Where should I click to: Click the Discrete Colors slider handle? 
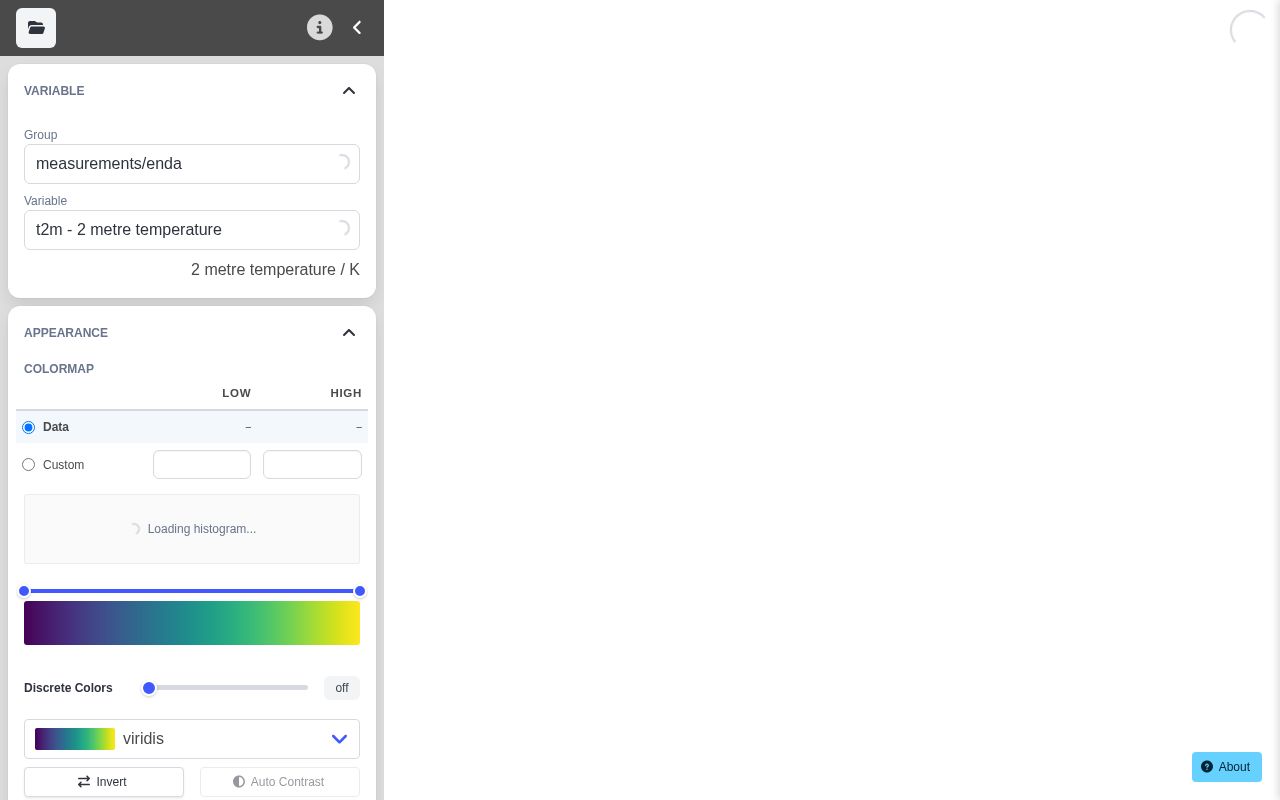[149, 688]
